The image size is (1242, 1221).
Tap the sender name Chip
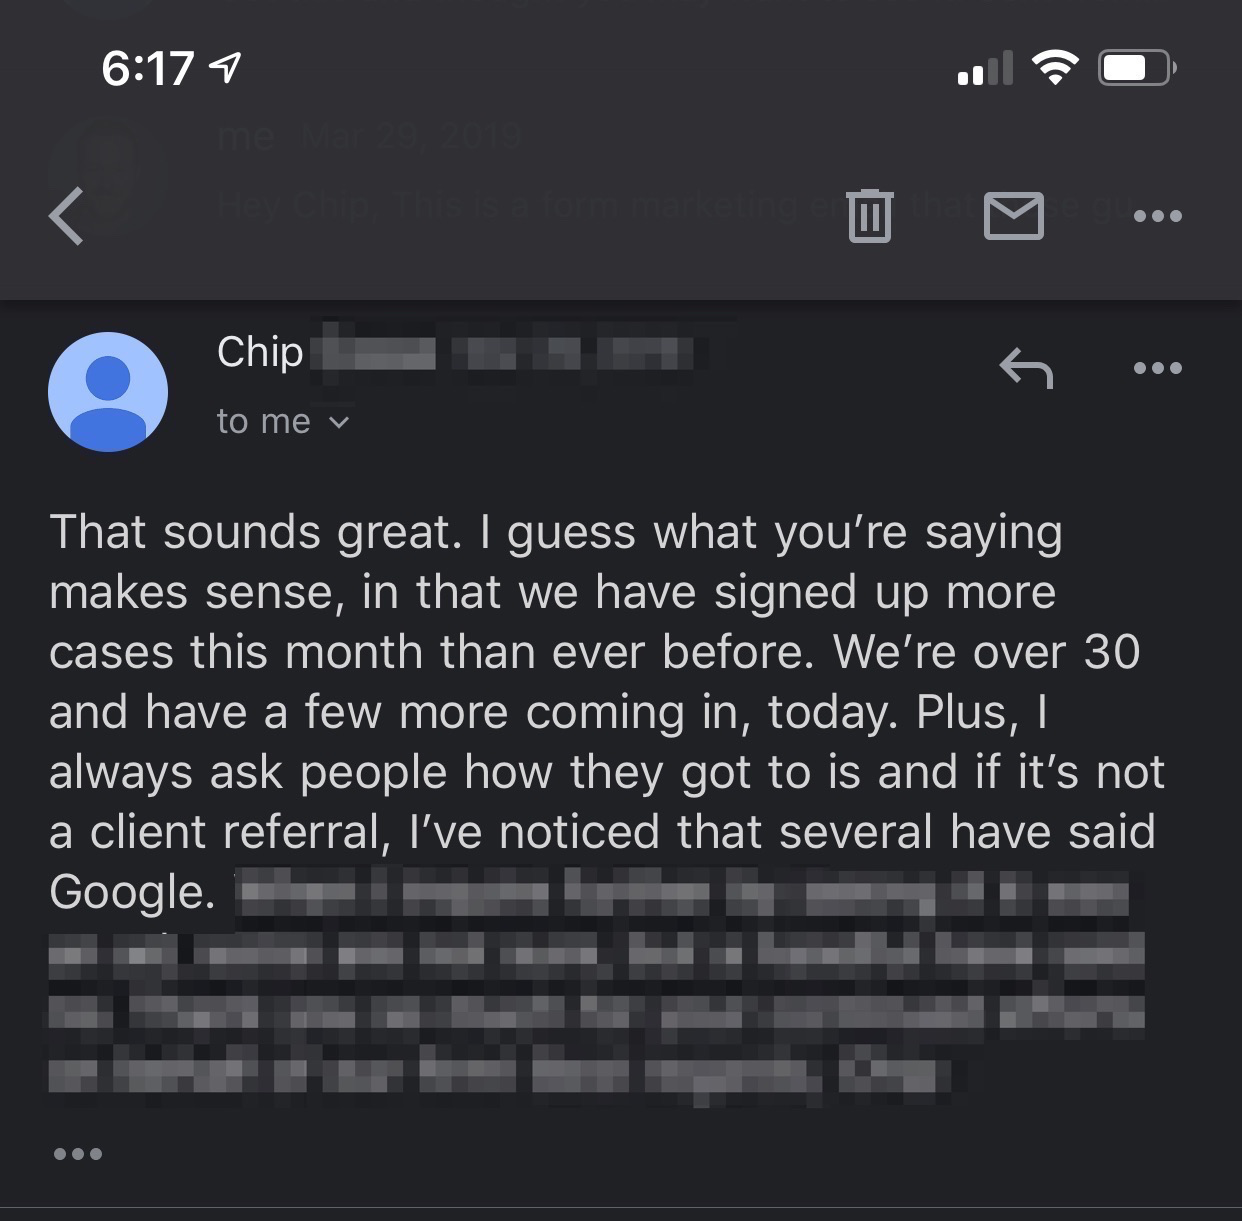[x=260, y=352]
